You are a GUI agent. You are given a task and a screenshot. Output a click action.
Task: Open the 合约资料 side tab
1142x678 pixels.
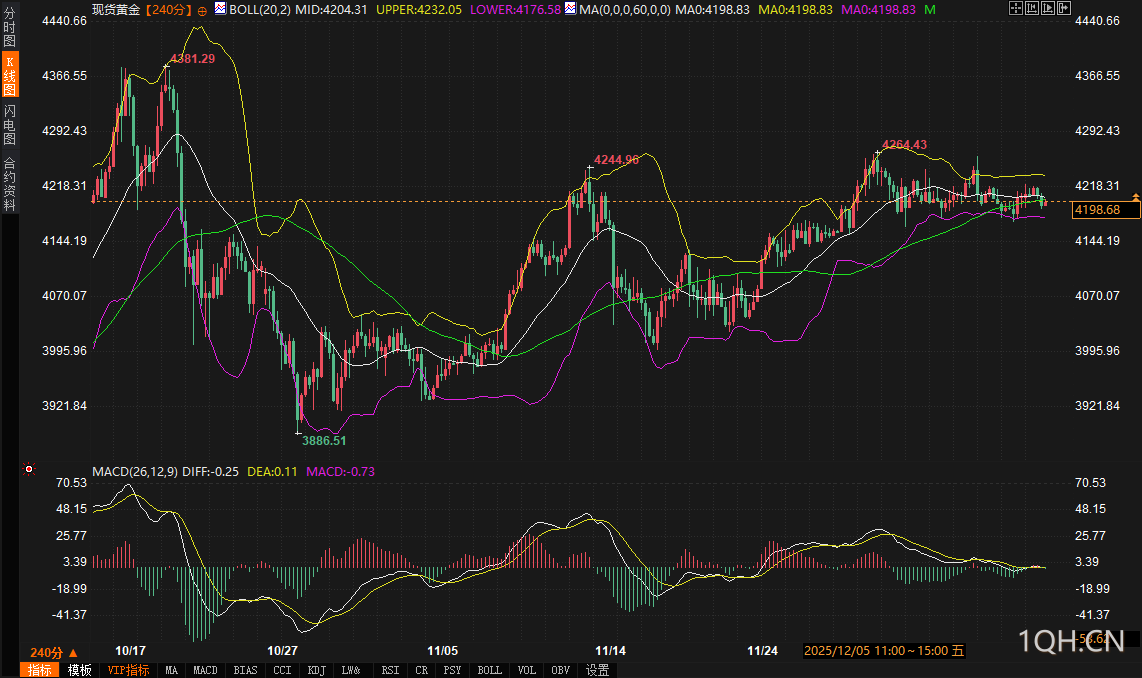(9, 184)
